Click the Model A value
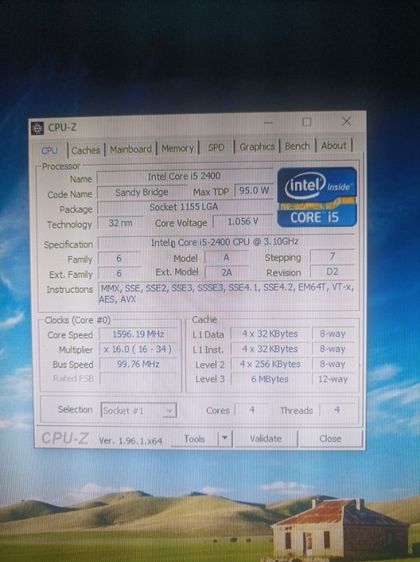This screenshot has height=562, width=420. [226, 257]
